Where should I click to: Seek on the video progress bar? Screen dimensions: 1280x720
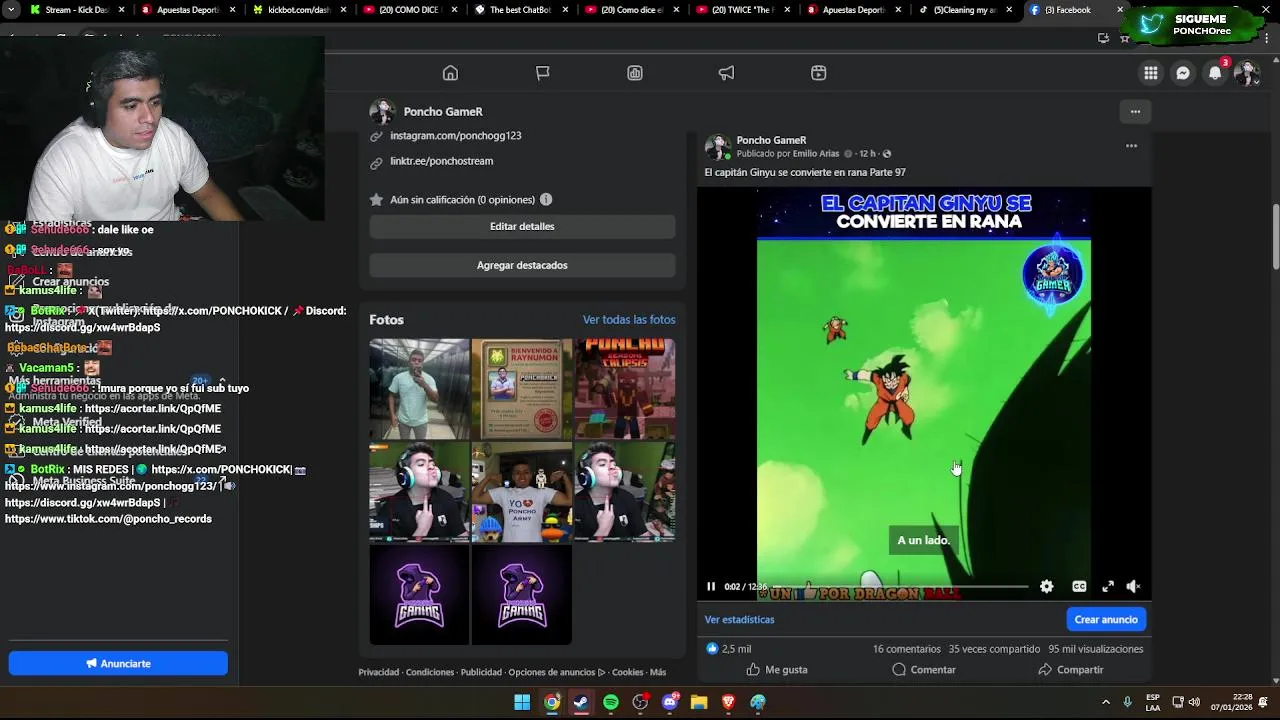pos(900,587)
